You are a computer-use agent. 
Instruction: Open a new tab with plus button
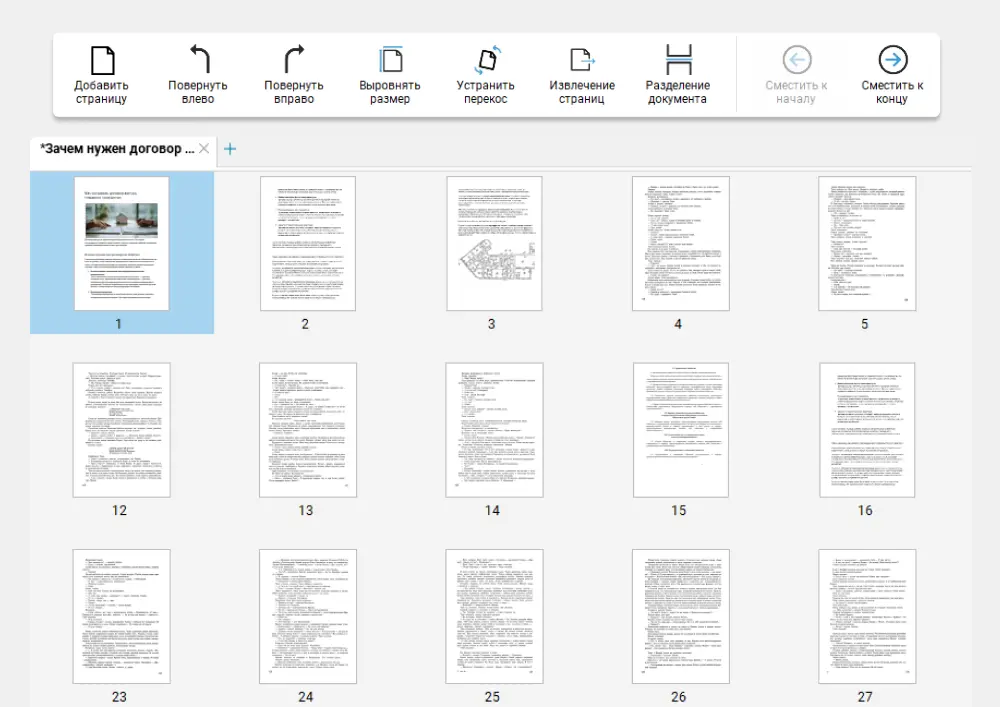click(x=230, y=149)
